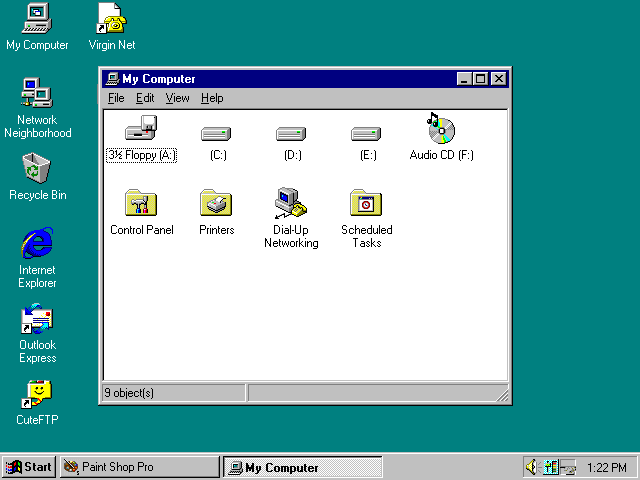Viewport: 640px width, 480px height.
Task: Click the volume speaker tray icon
Action: pyautogui.click(x=531, y=467)
